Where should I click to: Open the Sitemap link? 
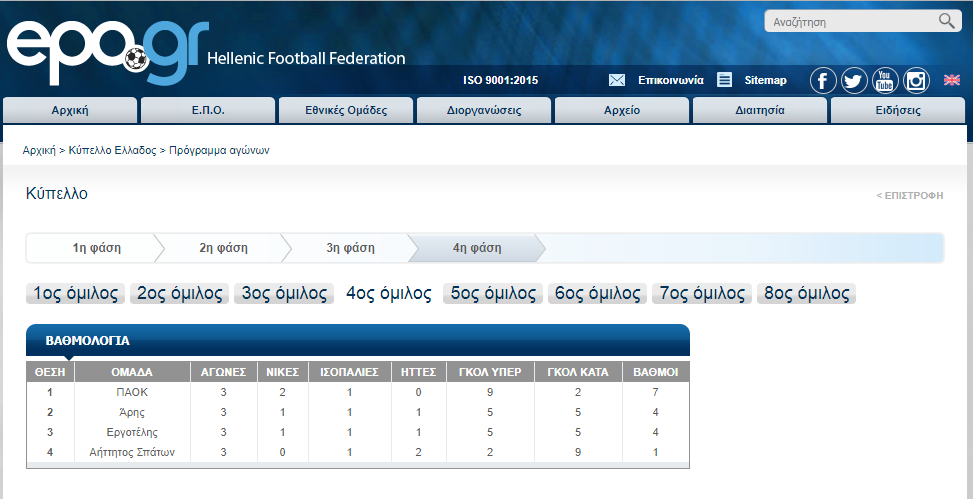pos(766,80)
